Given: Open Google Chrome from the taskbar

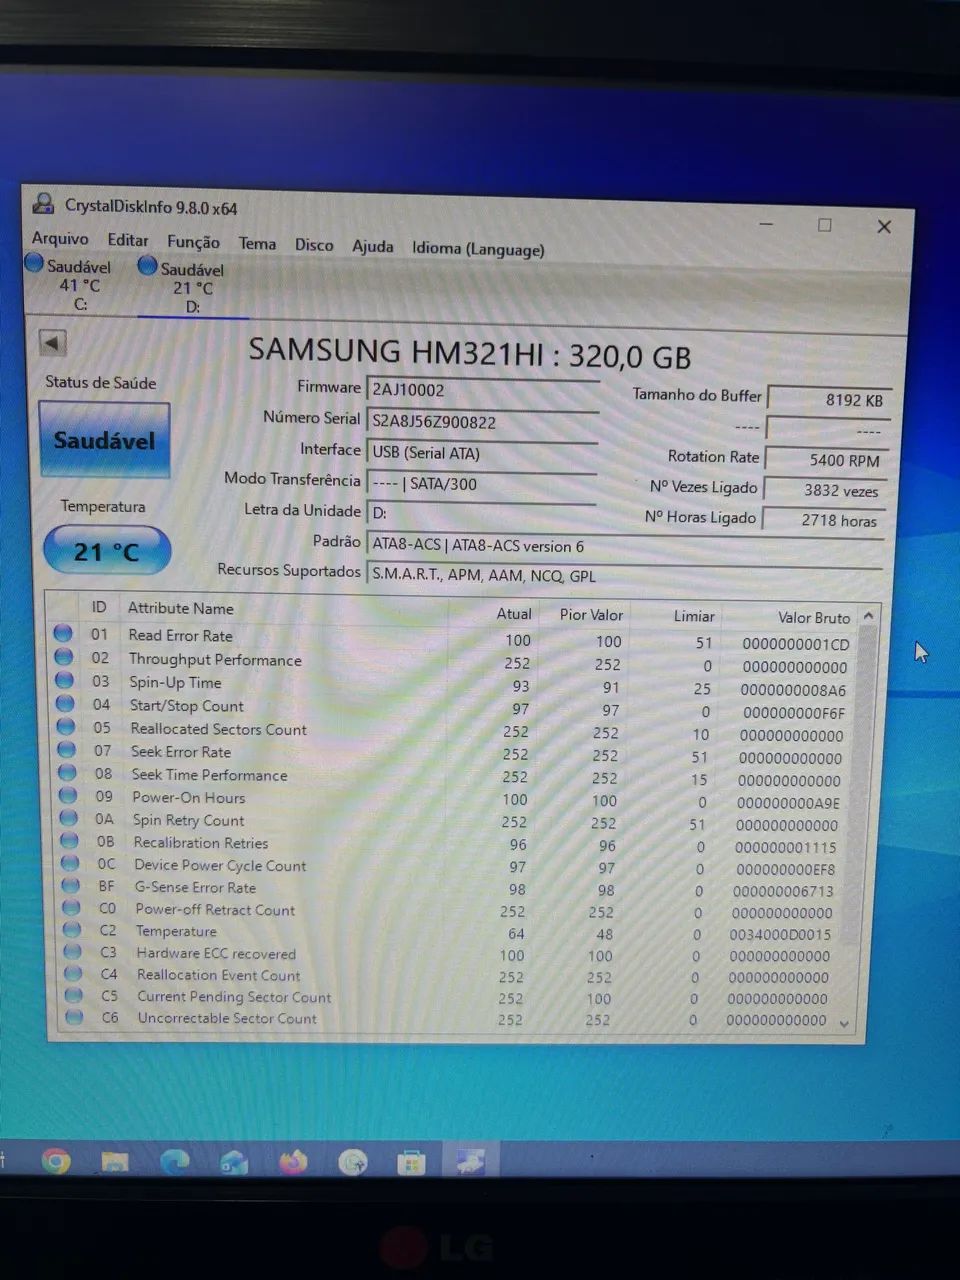Looking at the screenshot, I should pyautogui.click(x=56, y=1160).
